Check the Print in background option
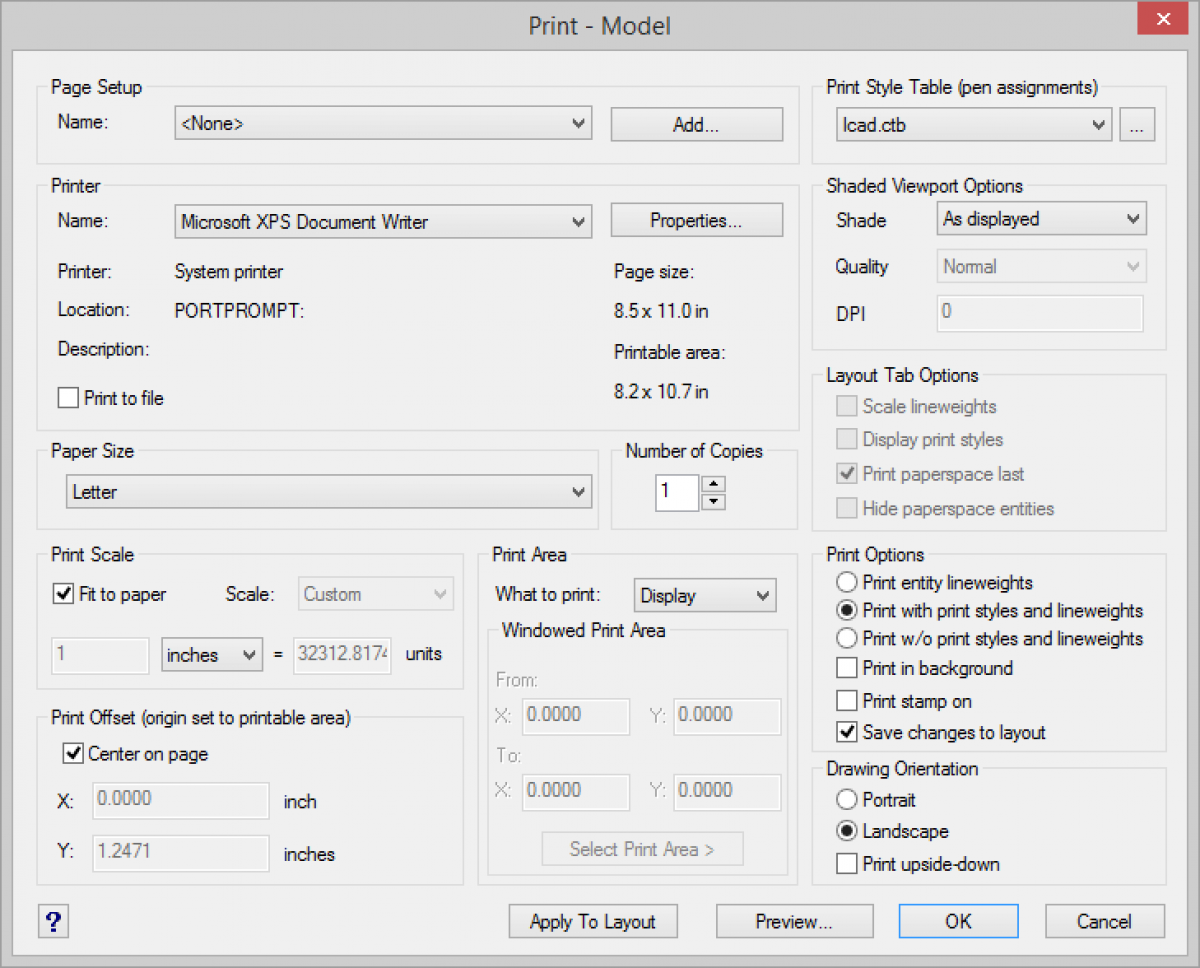 (x=847, y=668)
